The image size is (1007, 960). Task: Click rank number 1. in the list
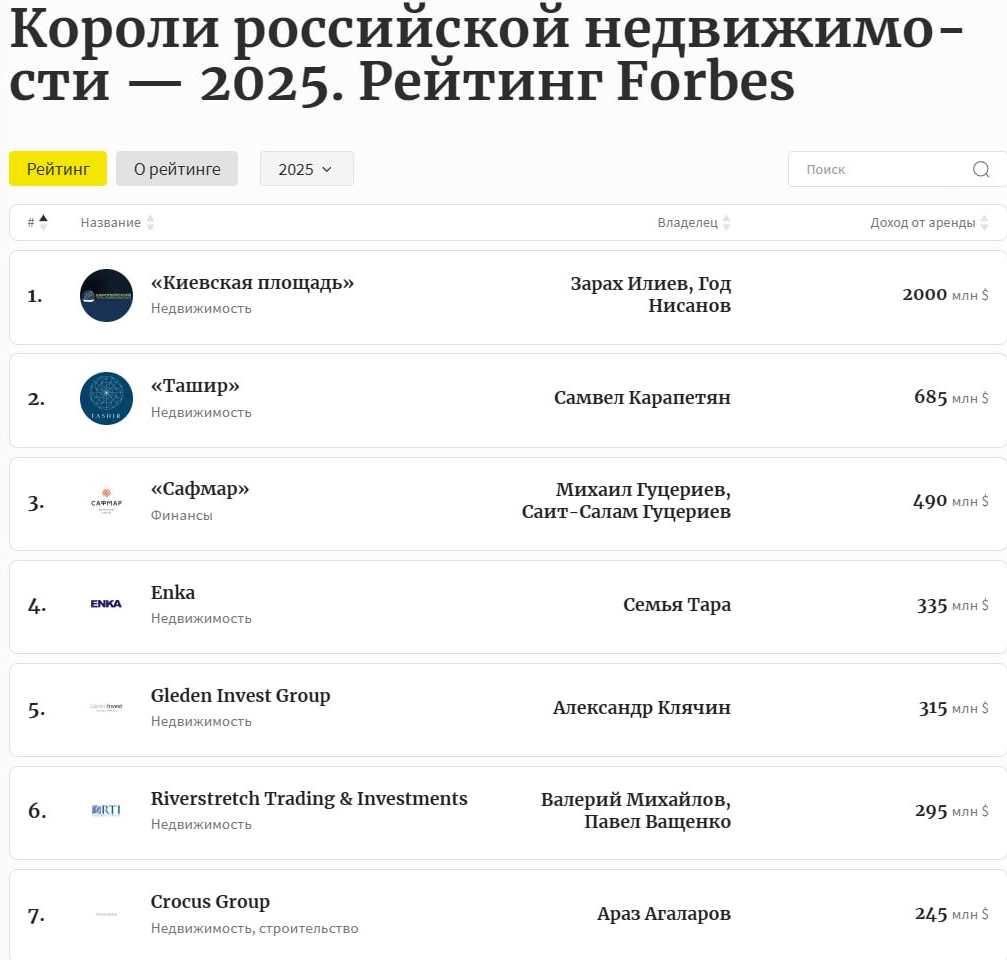35,296
